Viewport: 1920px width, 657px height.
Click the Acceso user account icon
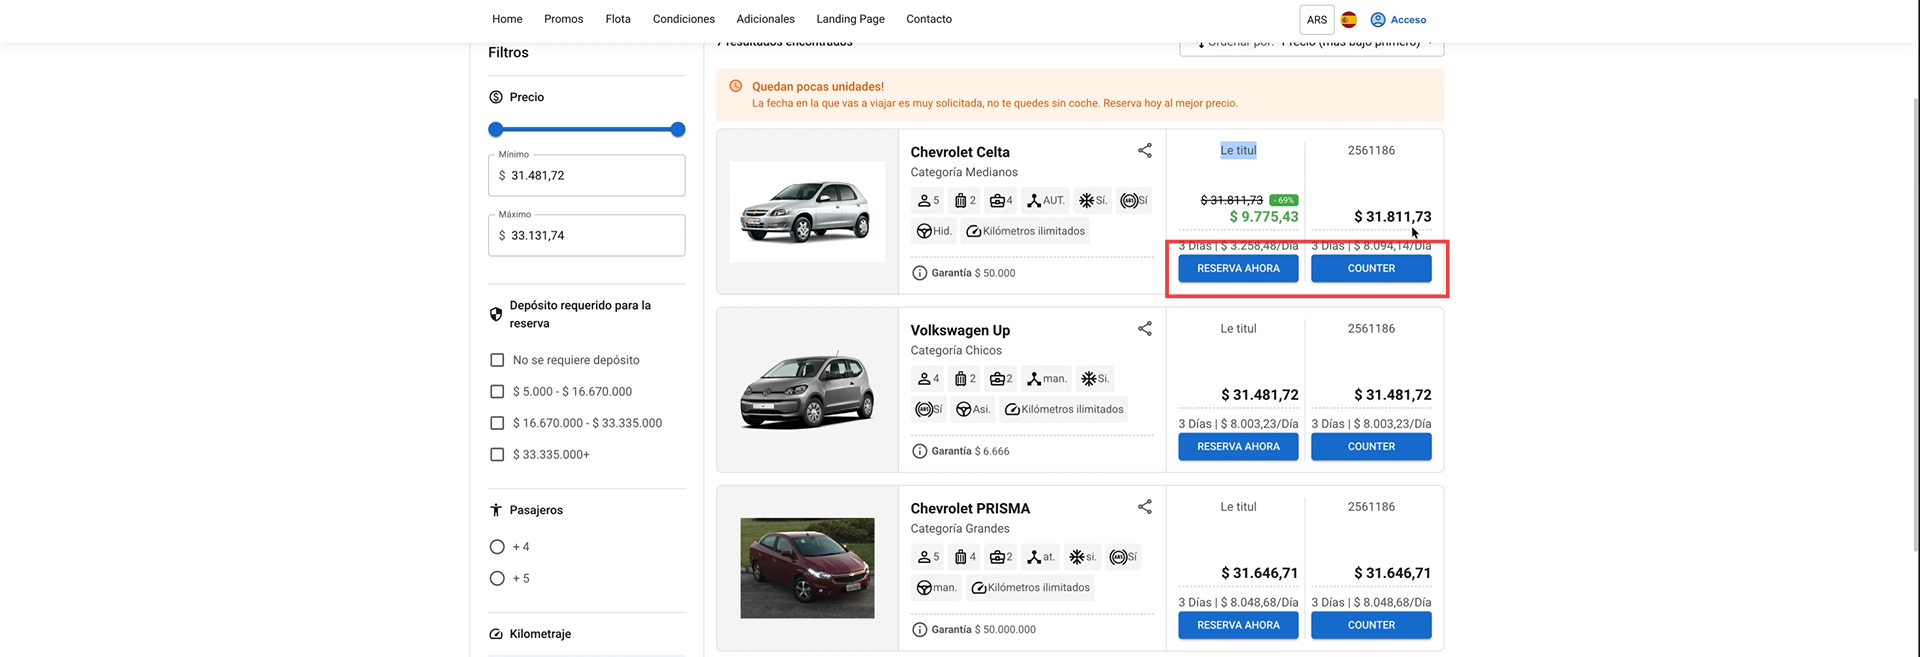[x=1378, y=20]
